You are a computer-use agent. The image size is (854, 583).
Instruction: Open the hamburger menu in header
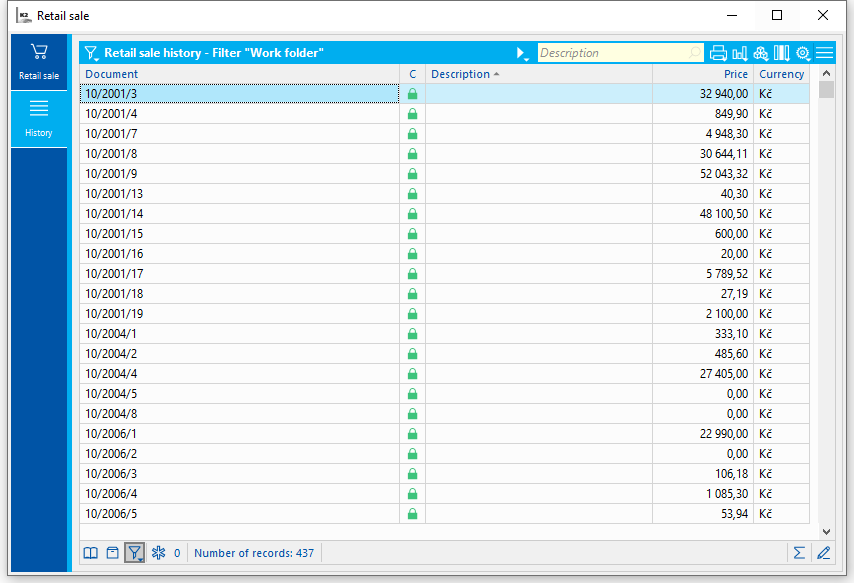pos(825,53)
